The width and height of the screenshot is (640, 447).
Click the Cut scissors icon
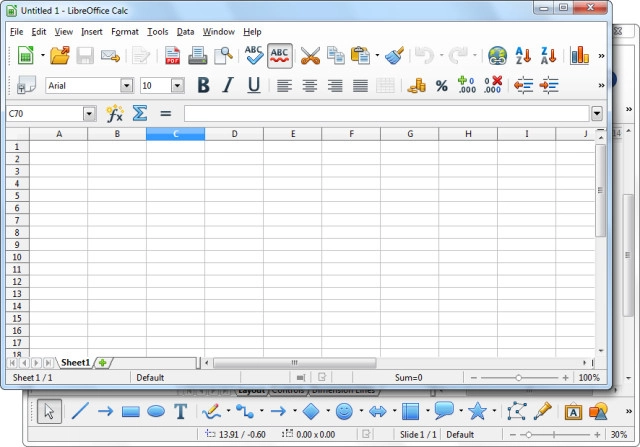click(x=310, y=56)
